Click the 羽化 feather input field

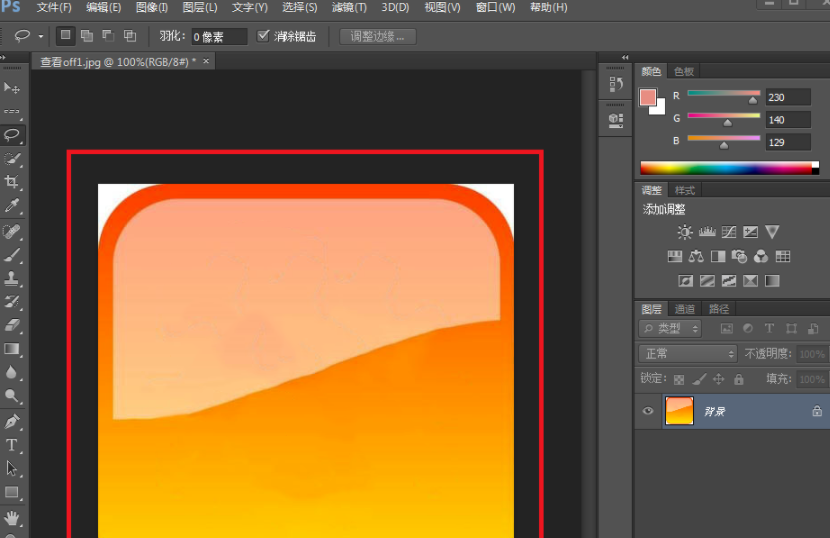[219, 37]
